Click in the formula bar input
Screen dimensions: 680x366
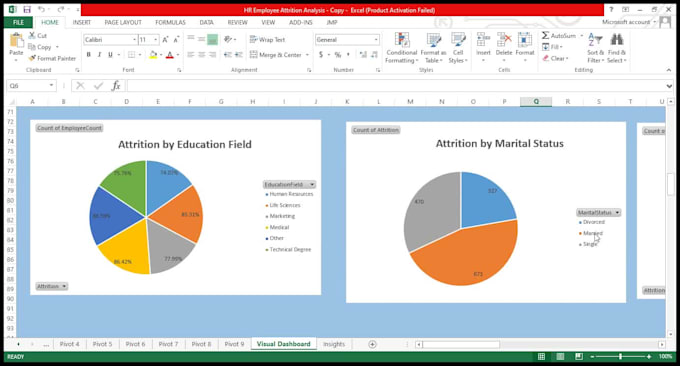[x=396, y=85]
